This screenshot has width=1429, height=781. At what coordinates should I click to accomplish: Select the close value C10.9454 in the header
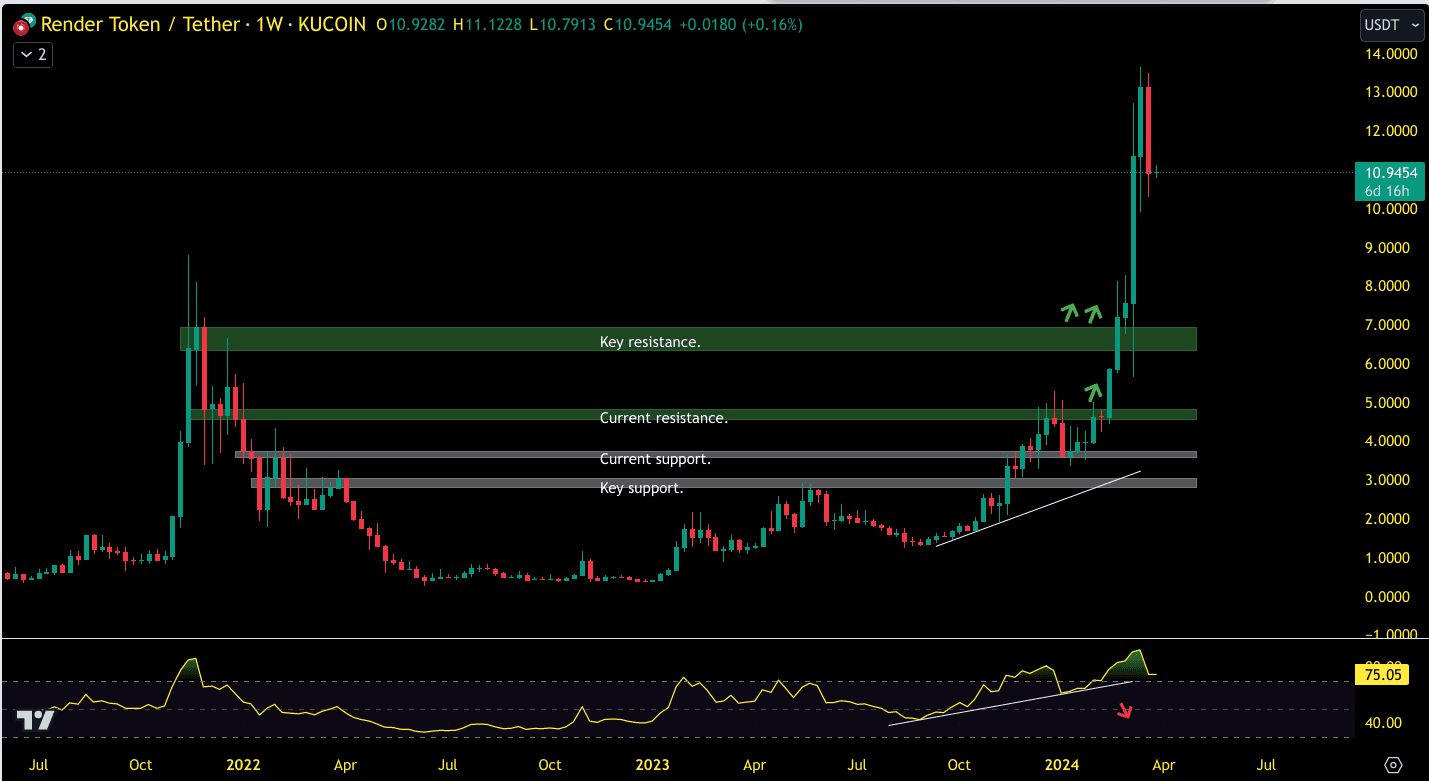tap(639, 24)
